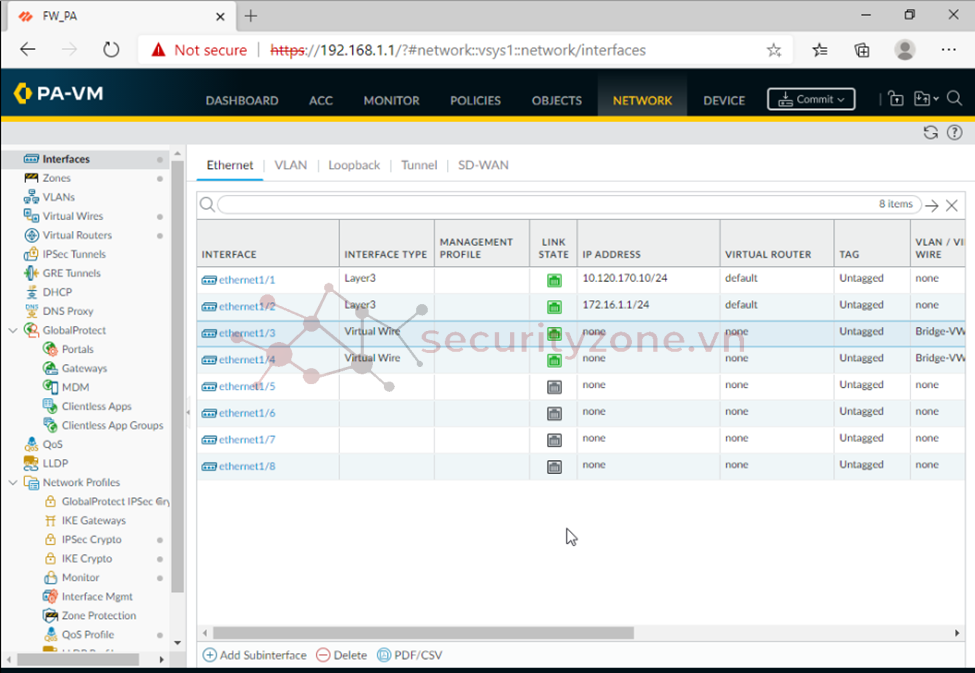Open Interfaces in the sidebar
This screenshot has height=673, width=975.
(65, 159)
